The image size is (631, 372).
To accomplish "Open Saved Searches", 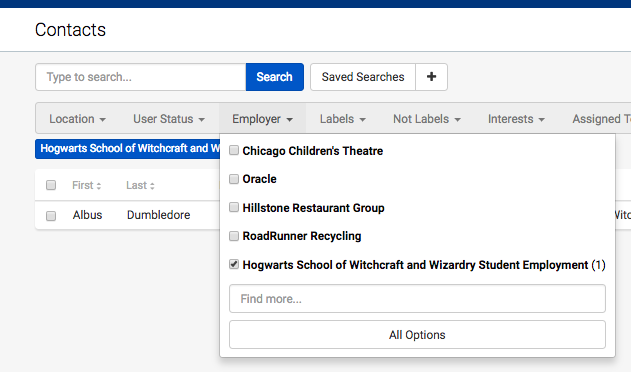I will point(363,77).
